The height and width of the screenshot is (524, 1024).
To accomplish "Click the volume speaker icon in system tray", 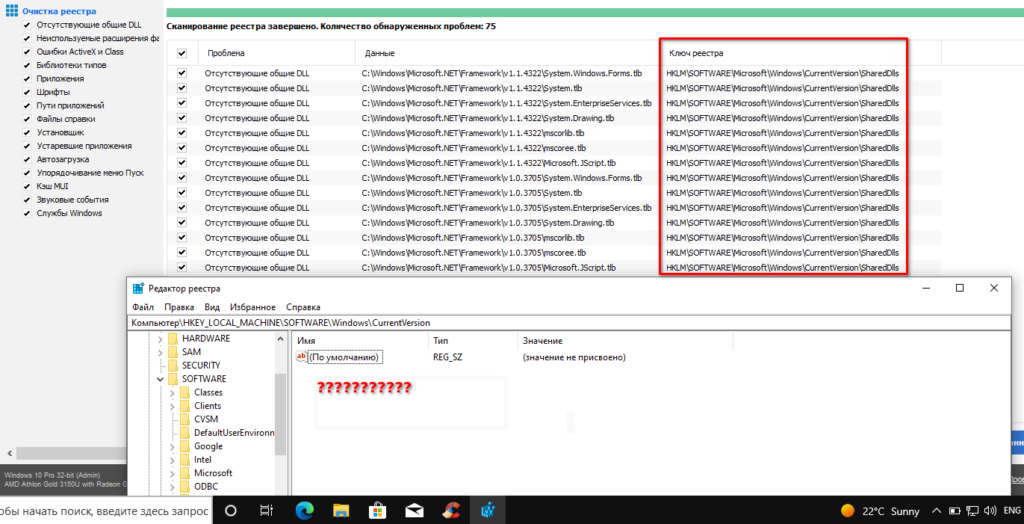I will 989,511.
